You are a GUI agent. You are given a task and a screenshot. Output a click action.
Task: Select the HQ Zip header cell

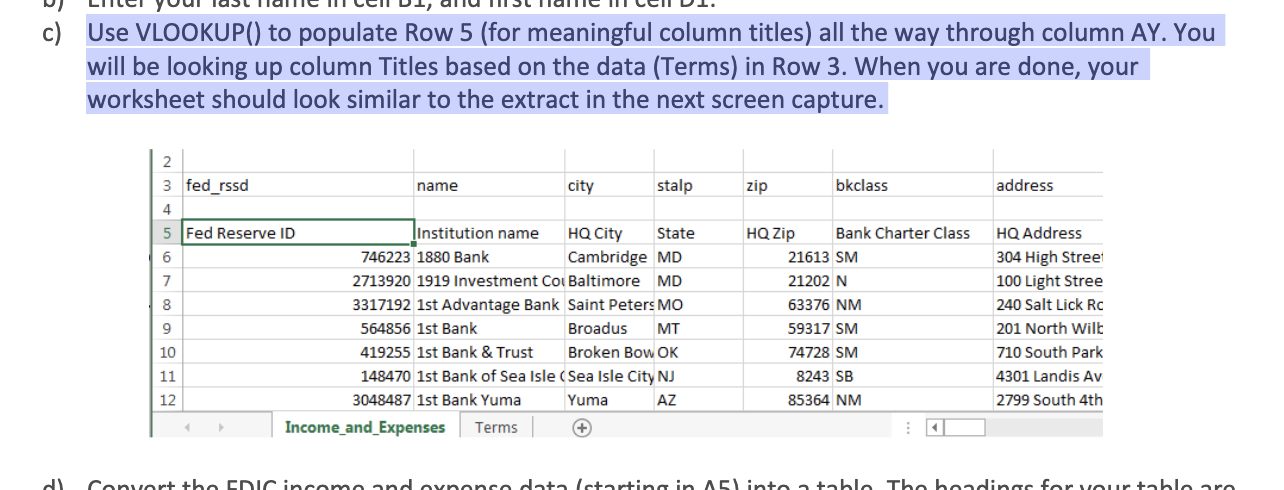786,233
